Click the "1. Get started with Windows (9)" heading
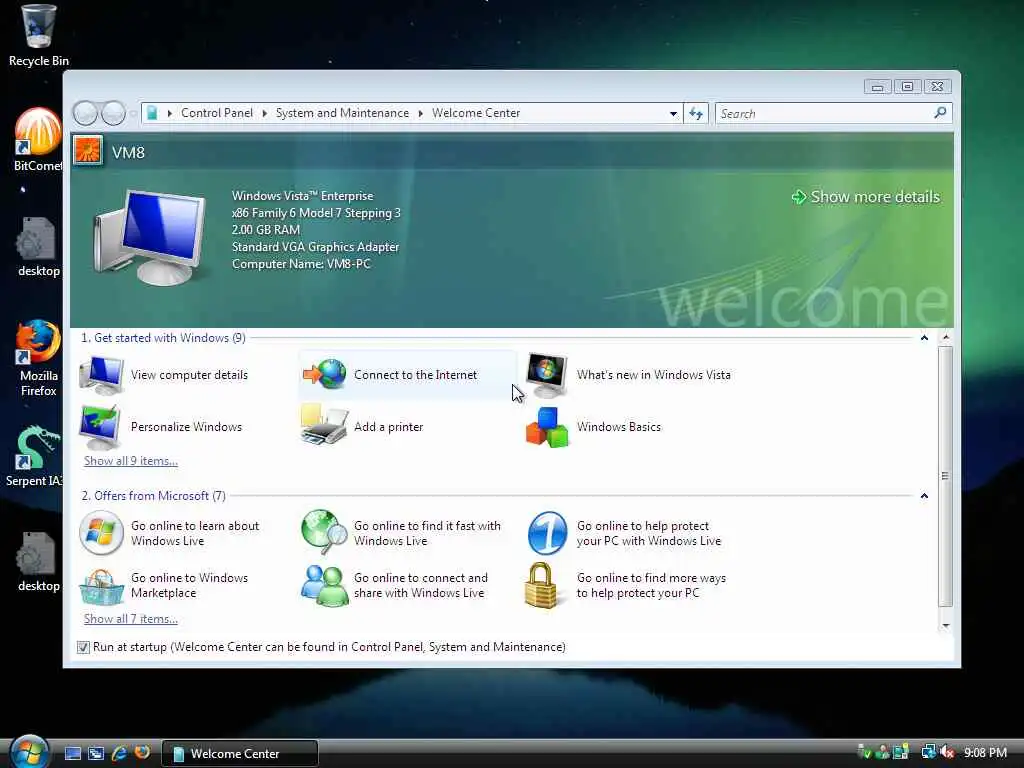Screen dimensions: 1024x768 163,338
